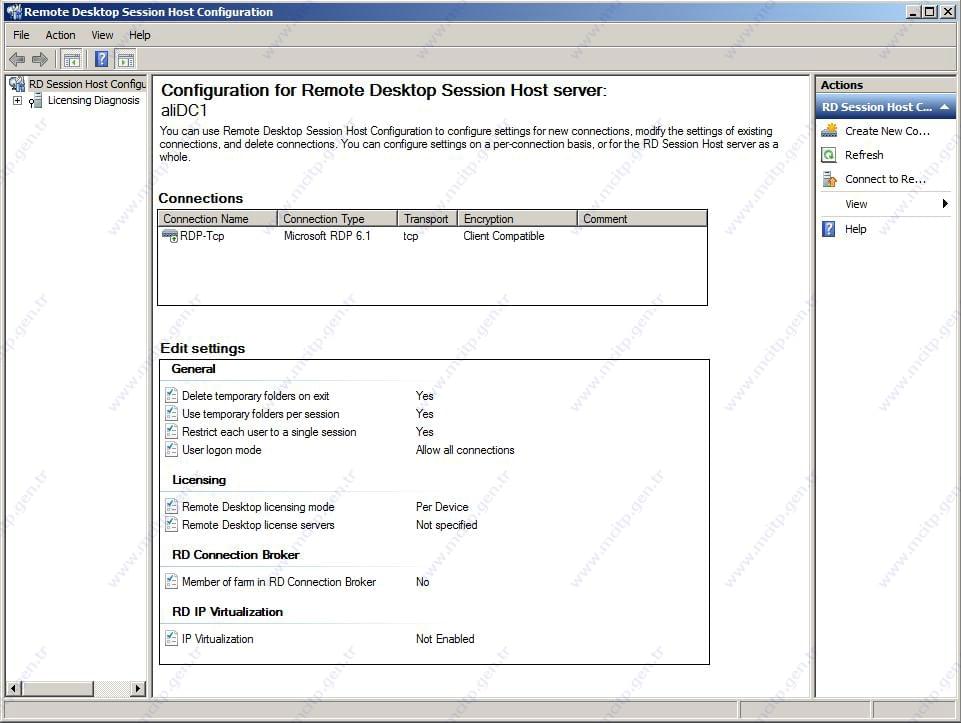Click the tree pane scroll left arrow
The image size is (961, 723).
coord(13,689)
